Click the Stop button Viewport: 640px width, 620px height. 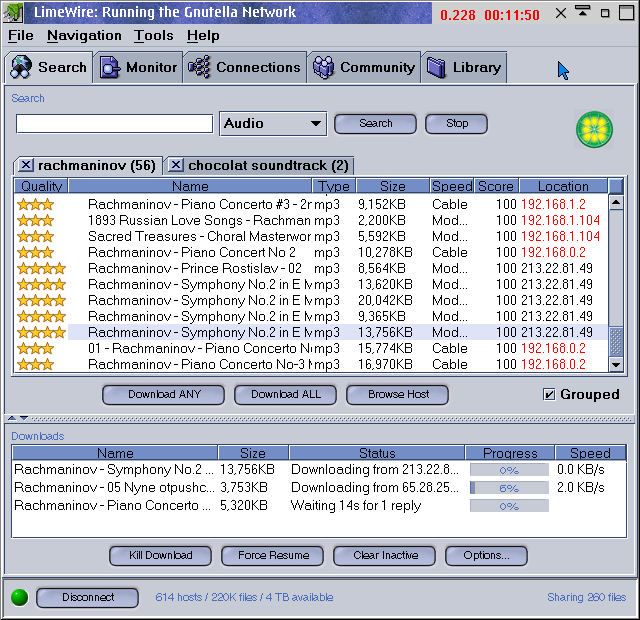click(x=456, y=123)
